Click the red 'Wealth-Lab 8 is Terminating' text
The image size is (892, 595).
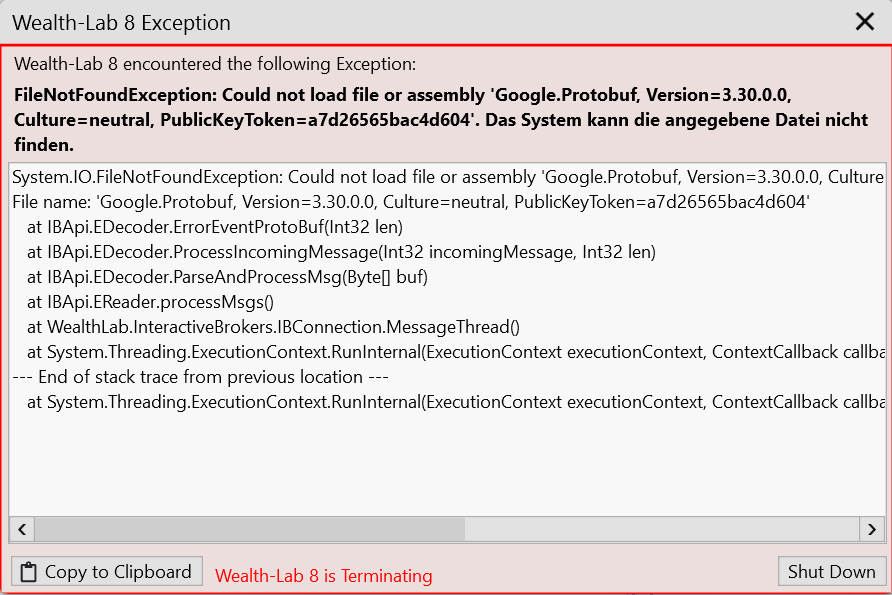(x=324, y=576)
